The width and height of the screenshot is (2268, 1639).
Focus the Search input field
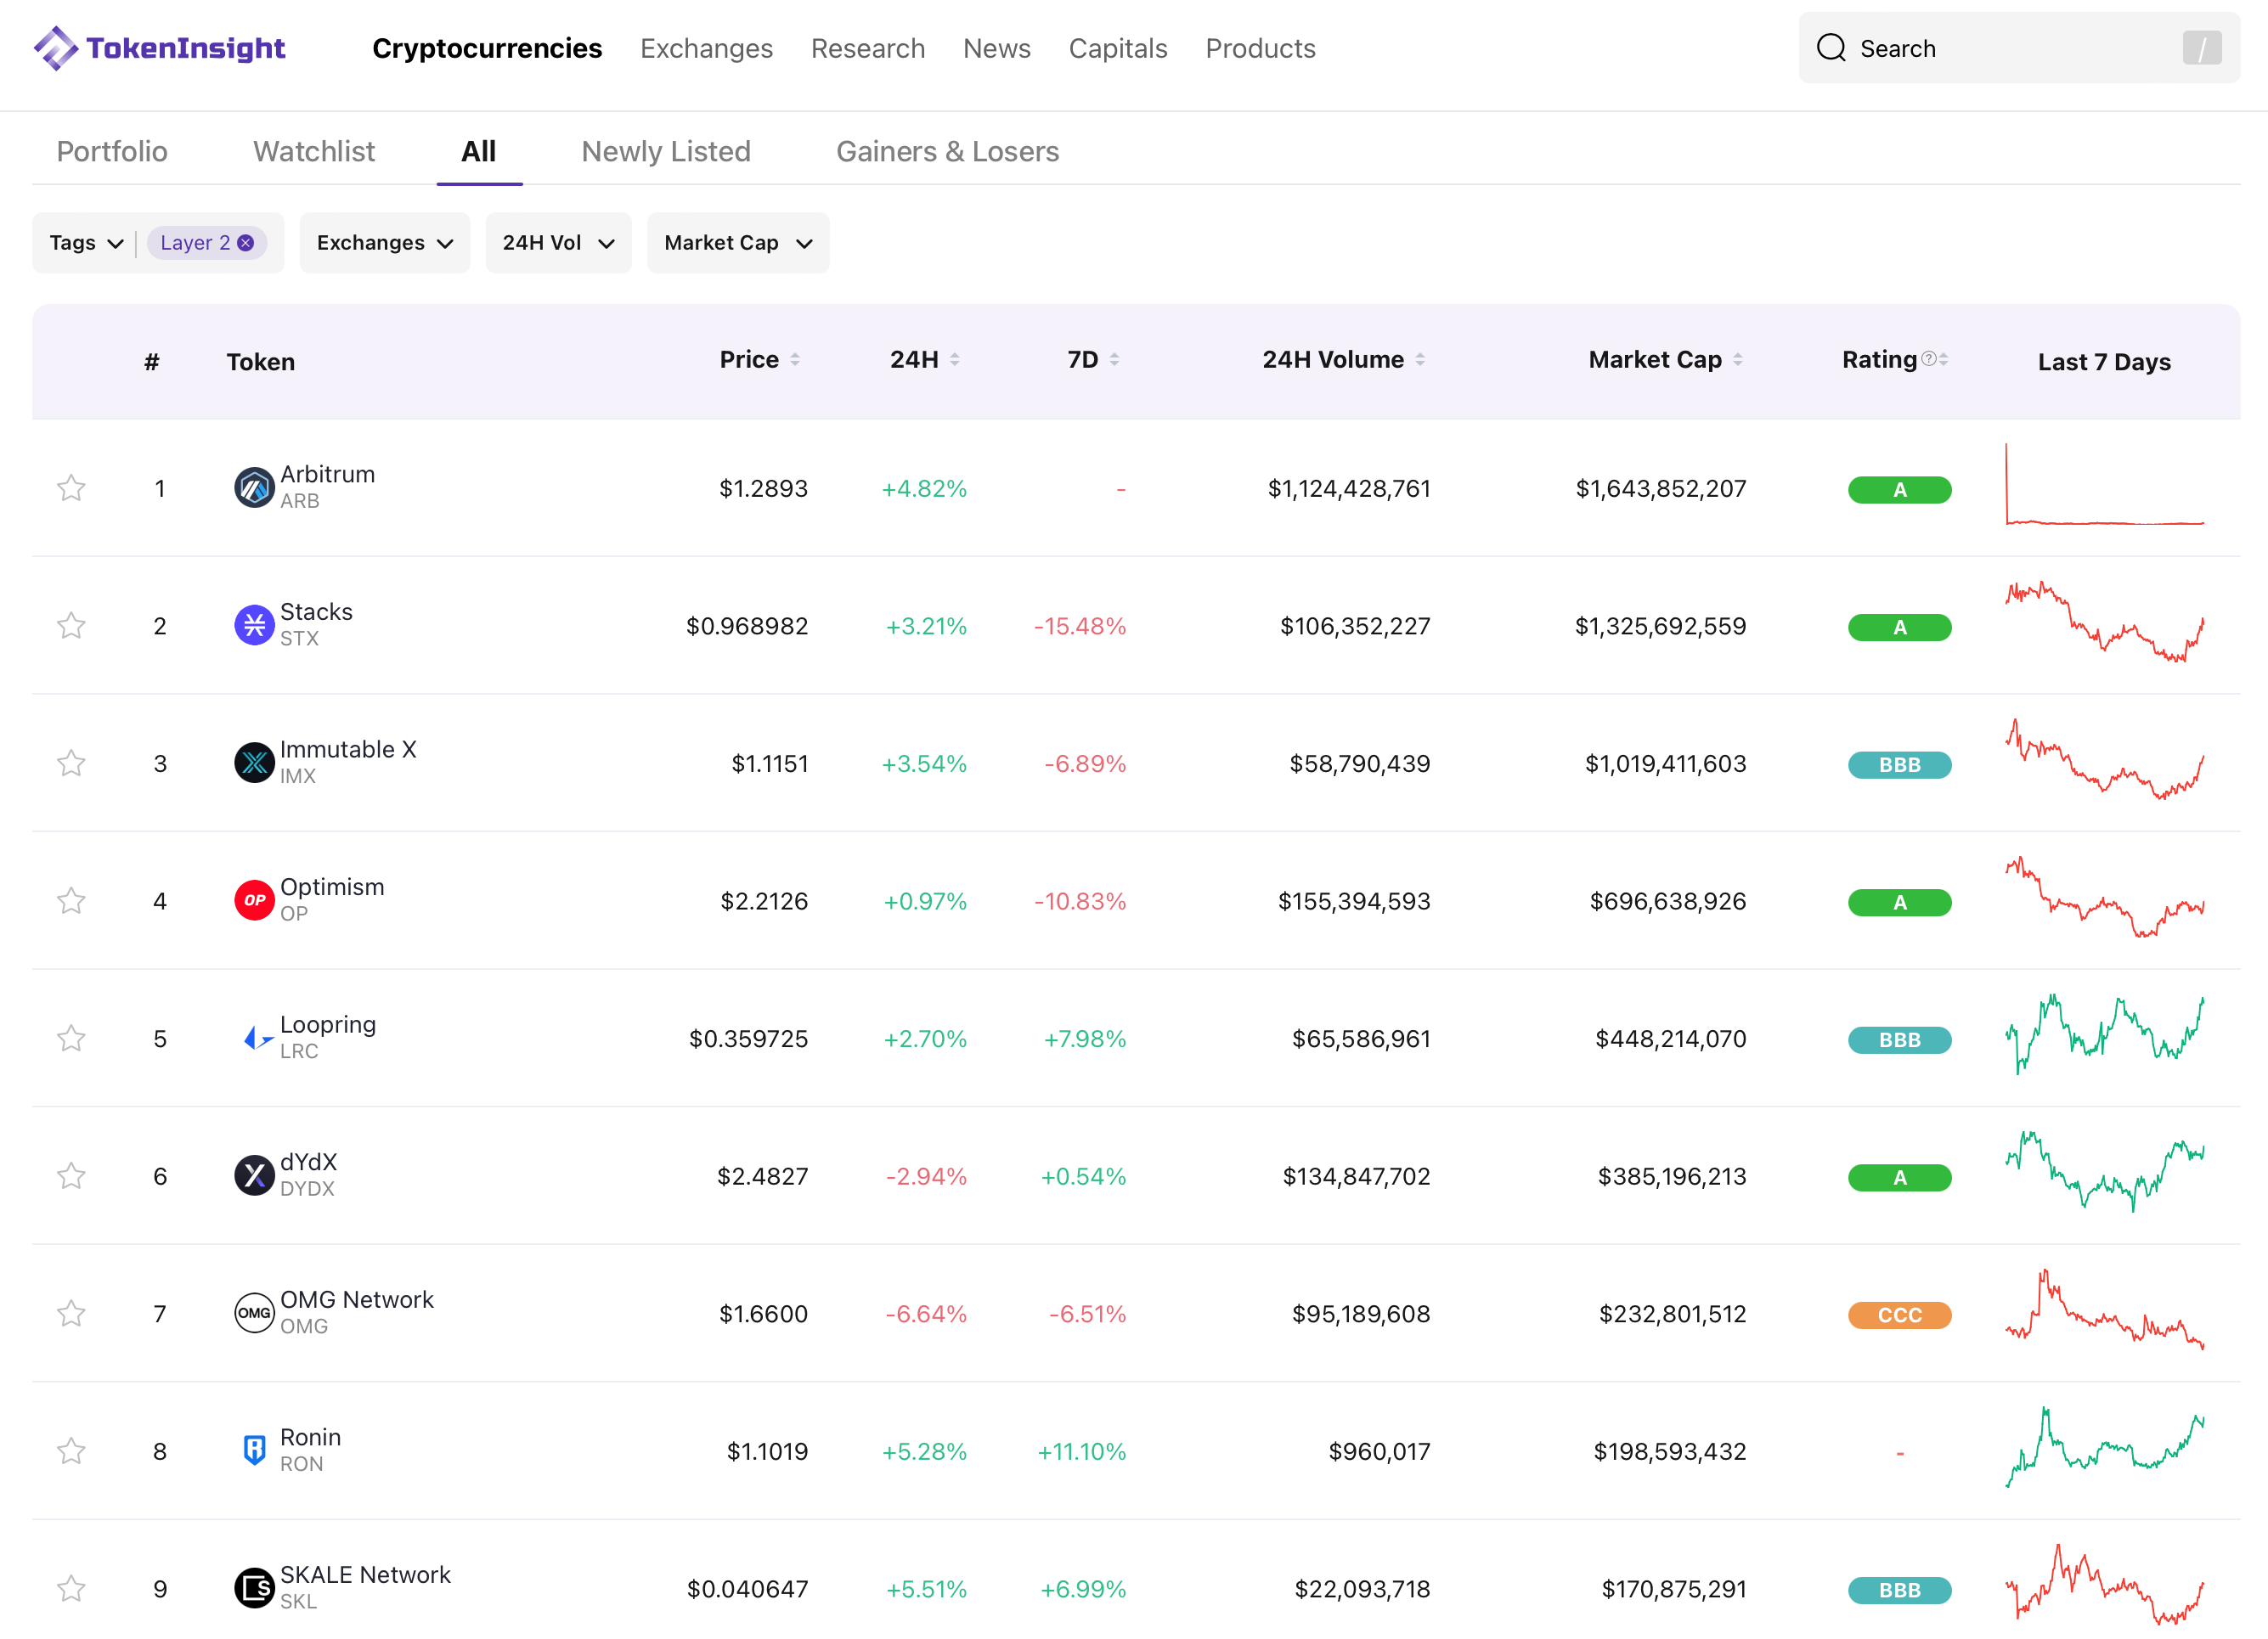coord(2019,48)
